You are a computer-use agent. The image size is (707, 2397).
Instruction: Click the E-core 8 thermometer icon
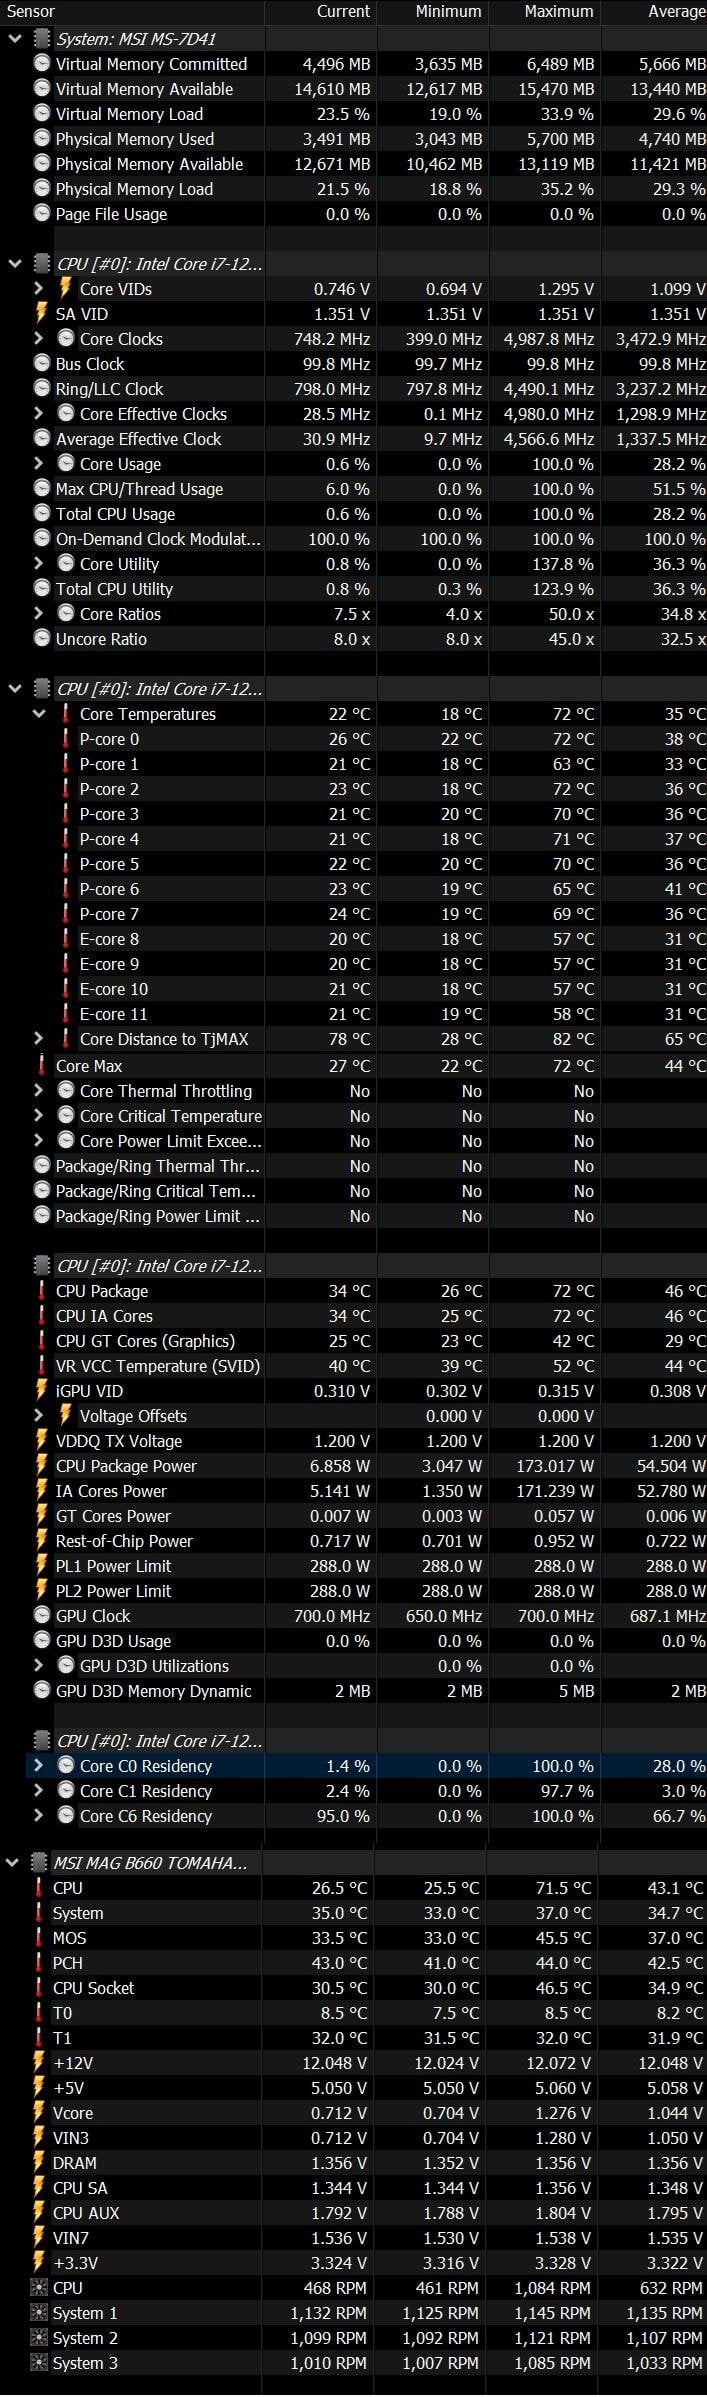pyautogui.click(x=66, y=939)
